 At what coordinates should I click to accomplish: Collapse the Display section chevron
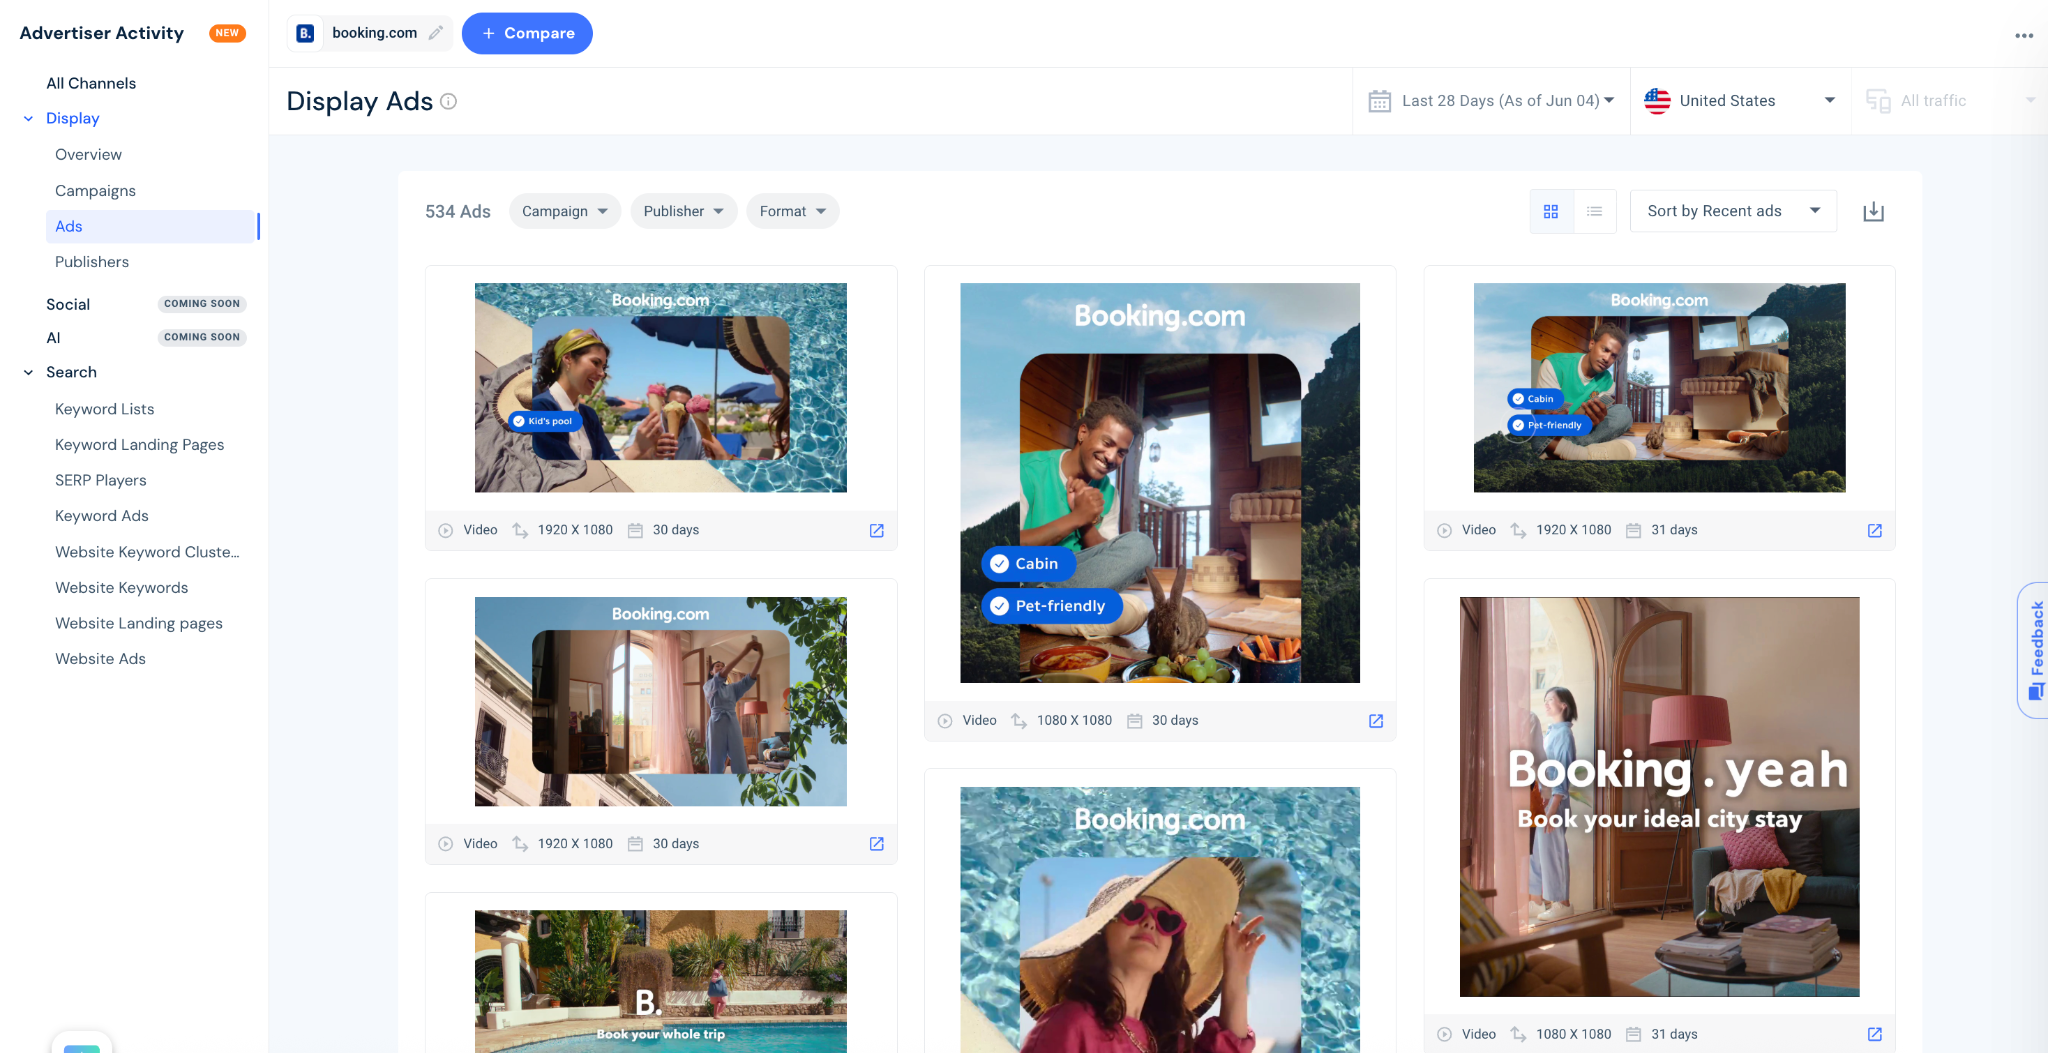click(x=28, y=118)
